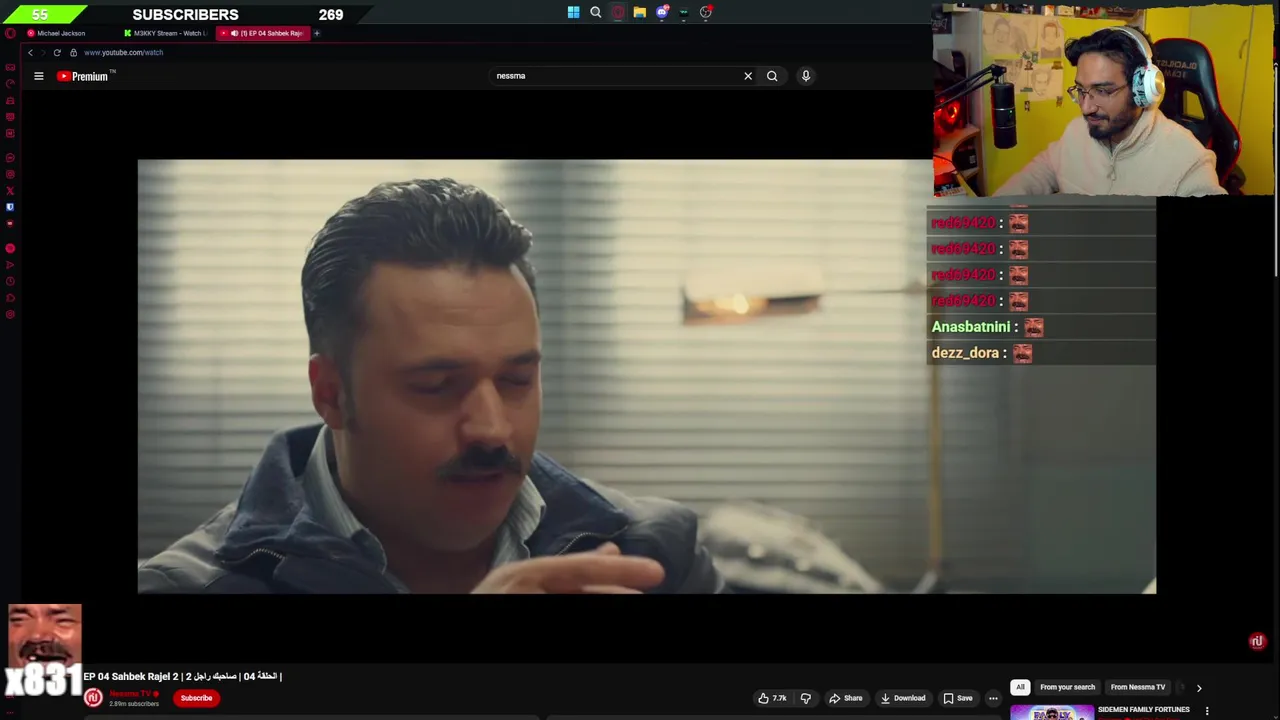Open the Nessma TV channel name link
This screenshot has height=720, width=1280.
(x=130, y=693)
